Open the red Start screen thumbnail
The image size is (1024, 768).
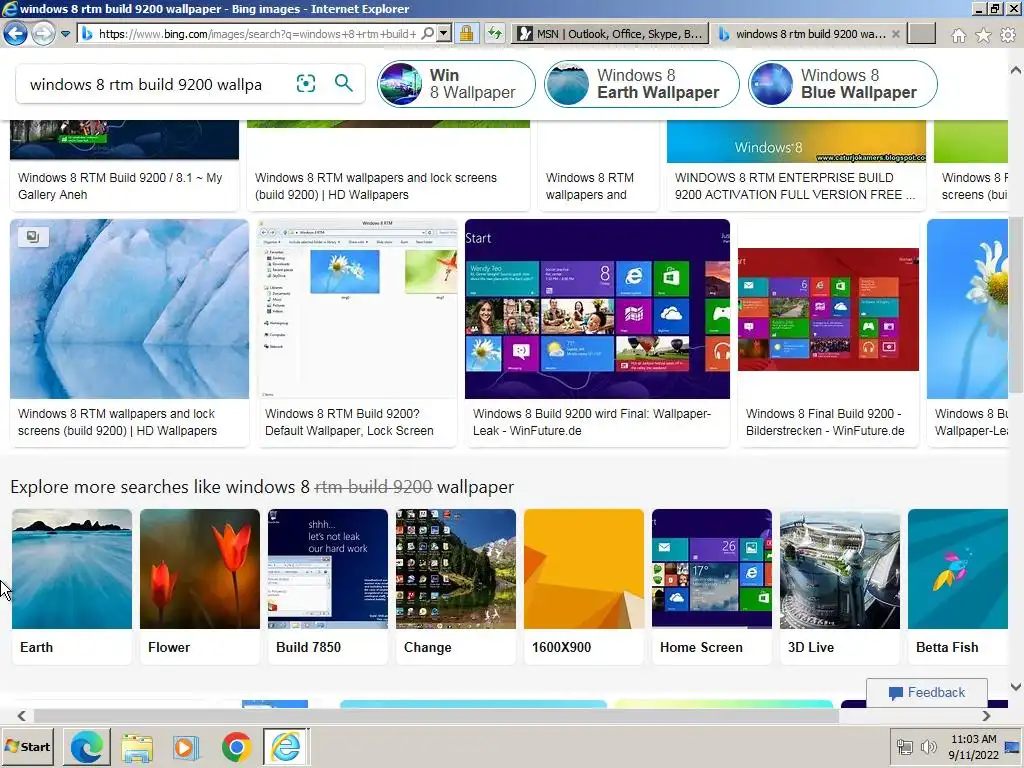coord(828,309)
